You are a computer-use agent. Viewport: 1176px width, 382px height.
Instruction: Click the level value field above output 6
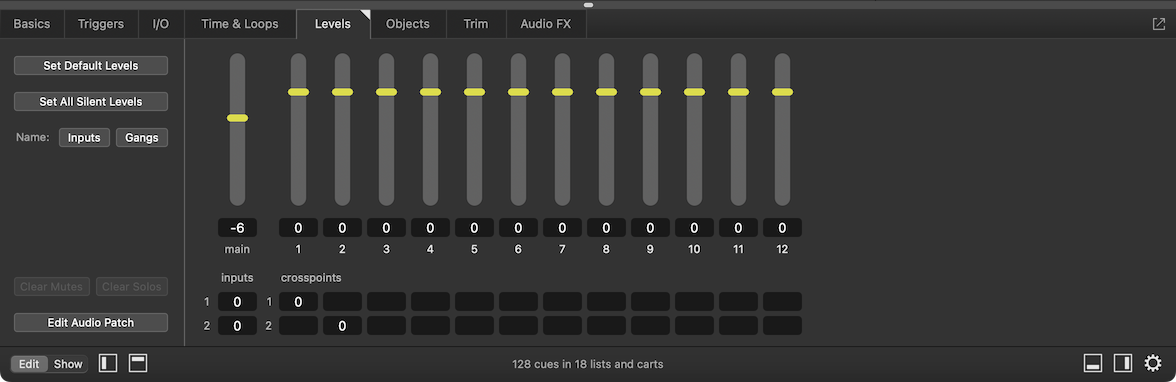518,227
